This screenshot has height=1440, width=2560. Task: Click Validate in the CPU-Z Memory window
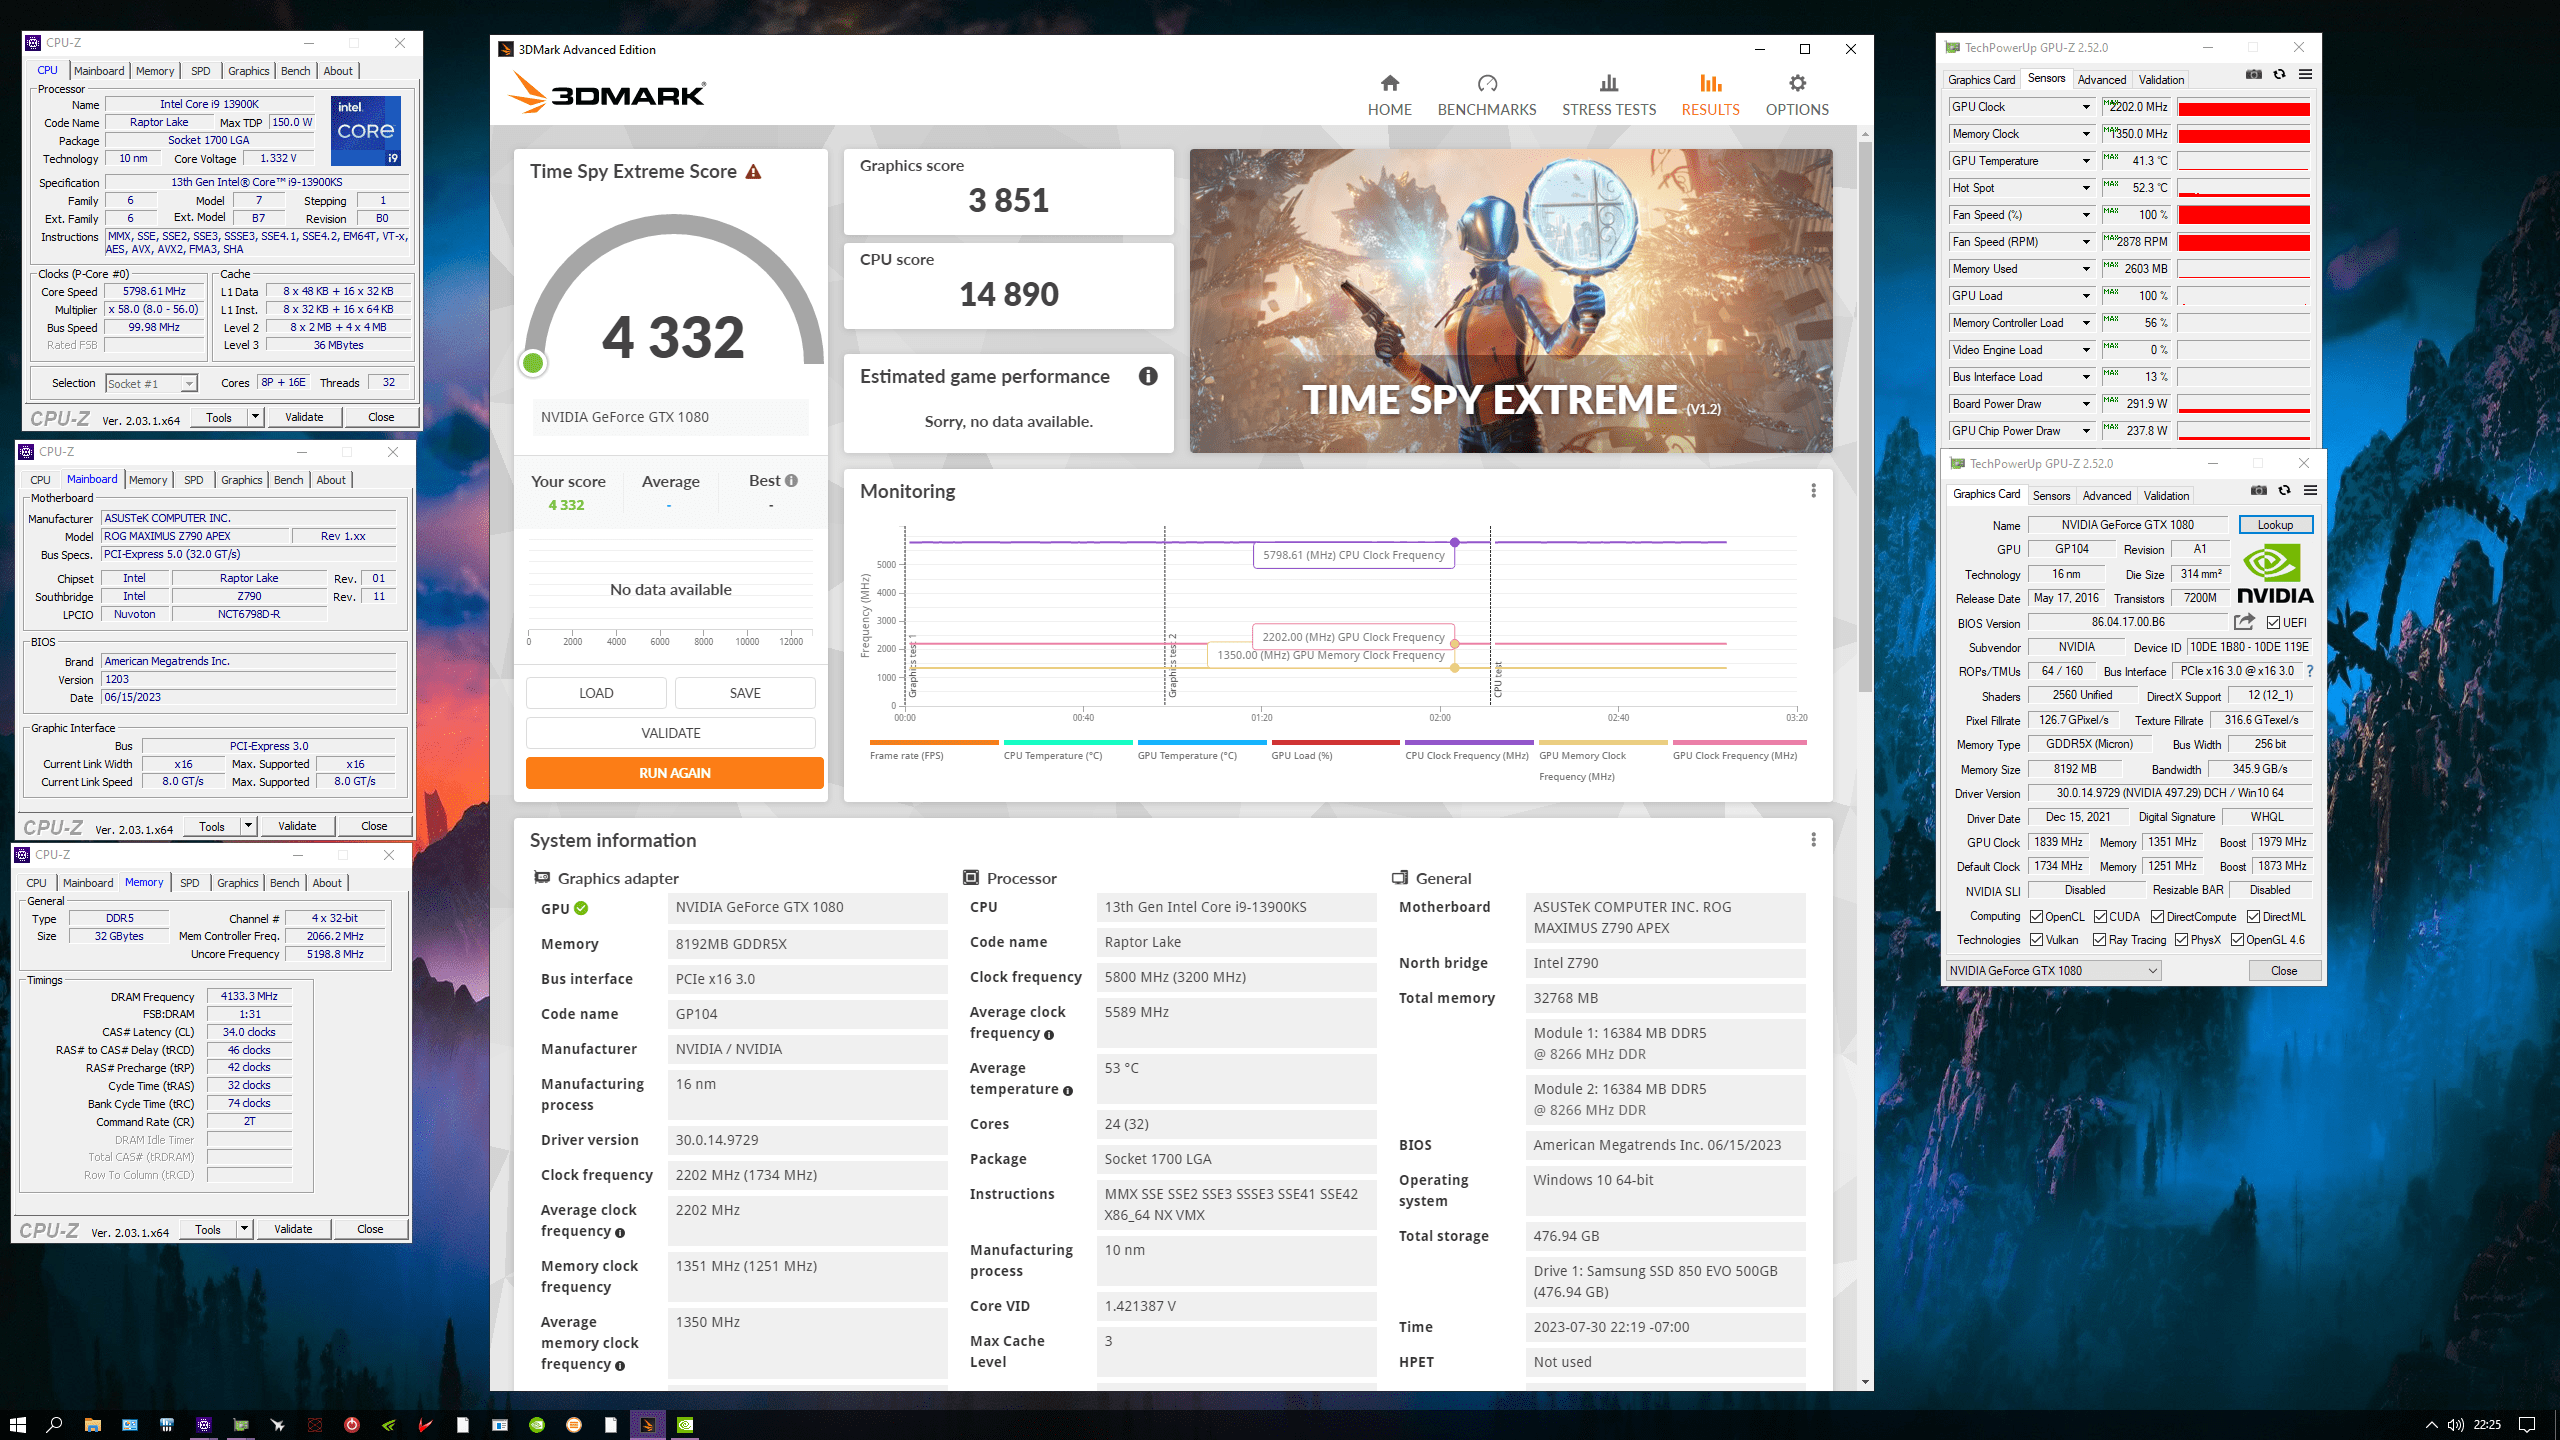click(293, 1229)
